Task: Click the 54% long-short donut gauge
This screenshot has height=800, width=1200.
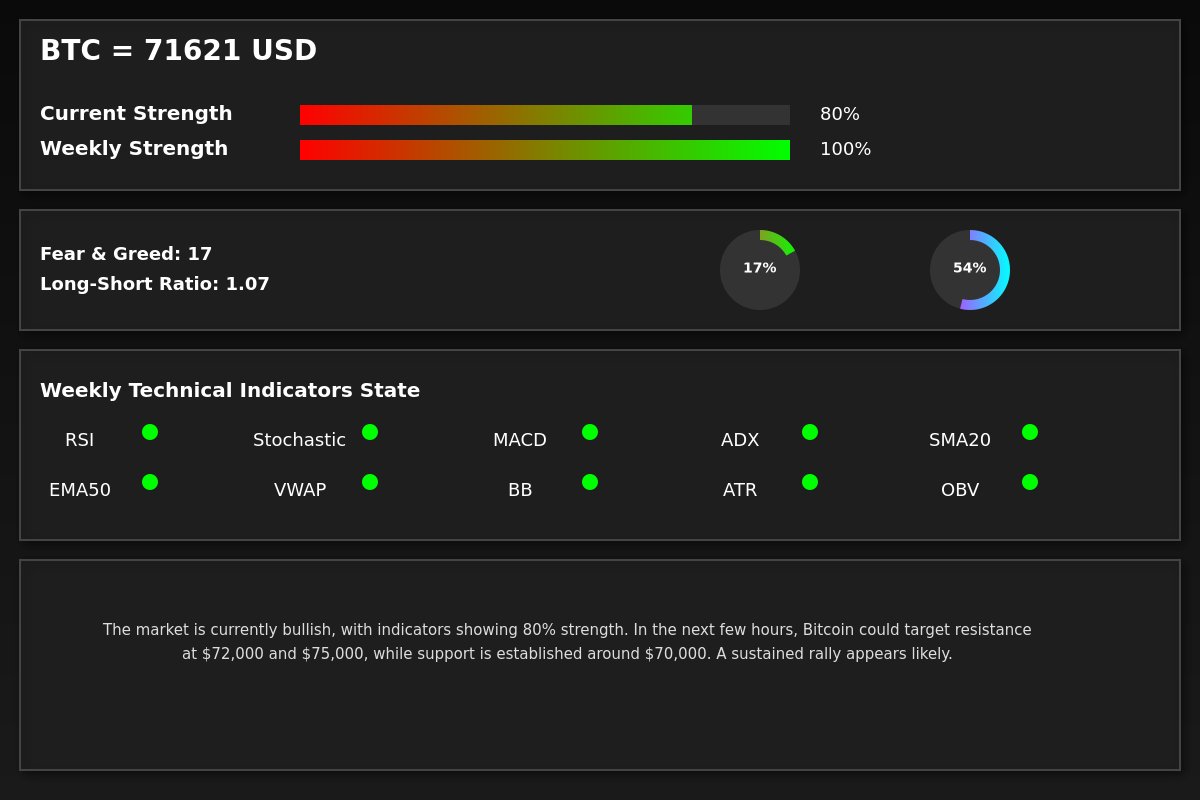Action: click(x=970, y=270)
